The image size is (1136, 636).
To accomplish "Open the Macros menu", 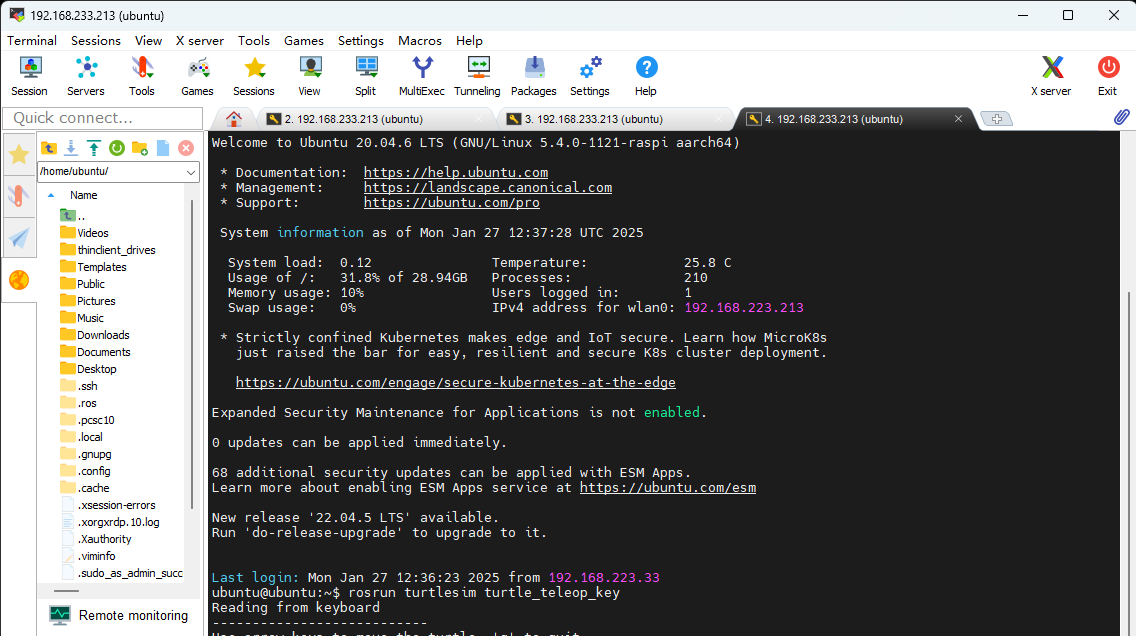I will tap(420, 41).
